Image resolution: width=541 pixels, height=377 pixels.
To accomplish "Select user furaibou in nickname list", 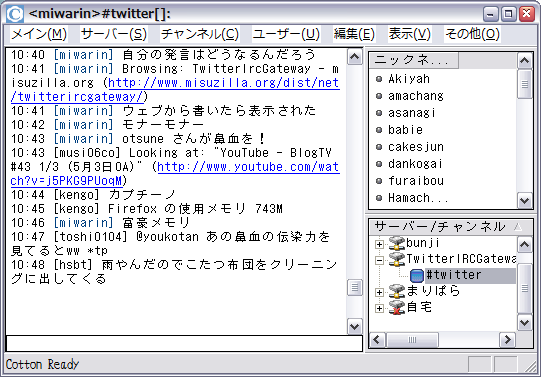I will pos(416,181).
